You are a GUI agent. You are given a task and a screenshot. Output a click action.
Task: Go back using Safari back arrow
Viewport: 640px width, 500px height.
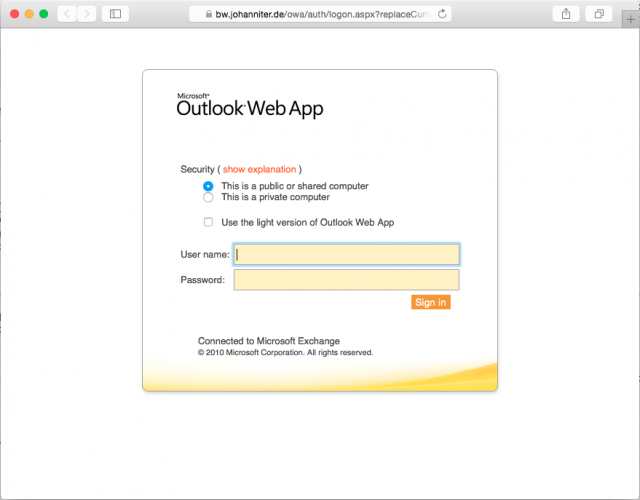tap(67, 14)
